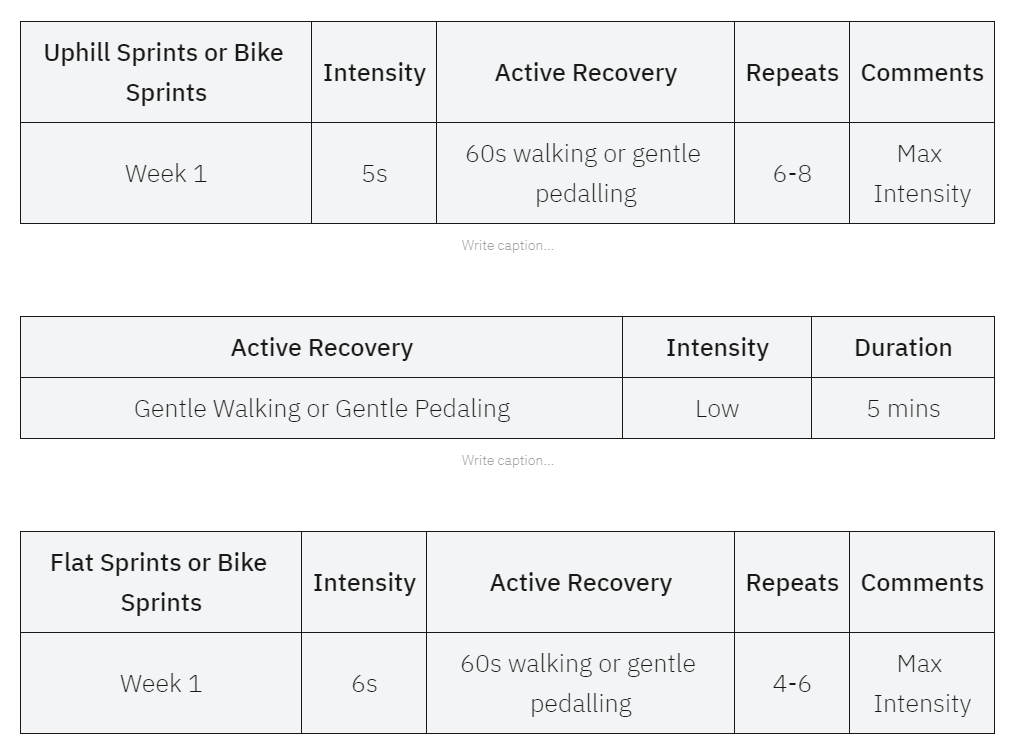Select the "6-8" repeats cell
The width and height of the screenshot is (1016, 750).
(792, 173)
